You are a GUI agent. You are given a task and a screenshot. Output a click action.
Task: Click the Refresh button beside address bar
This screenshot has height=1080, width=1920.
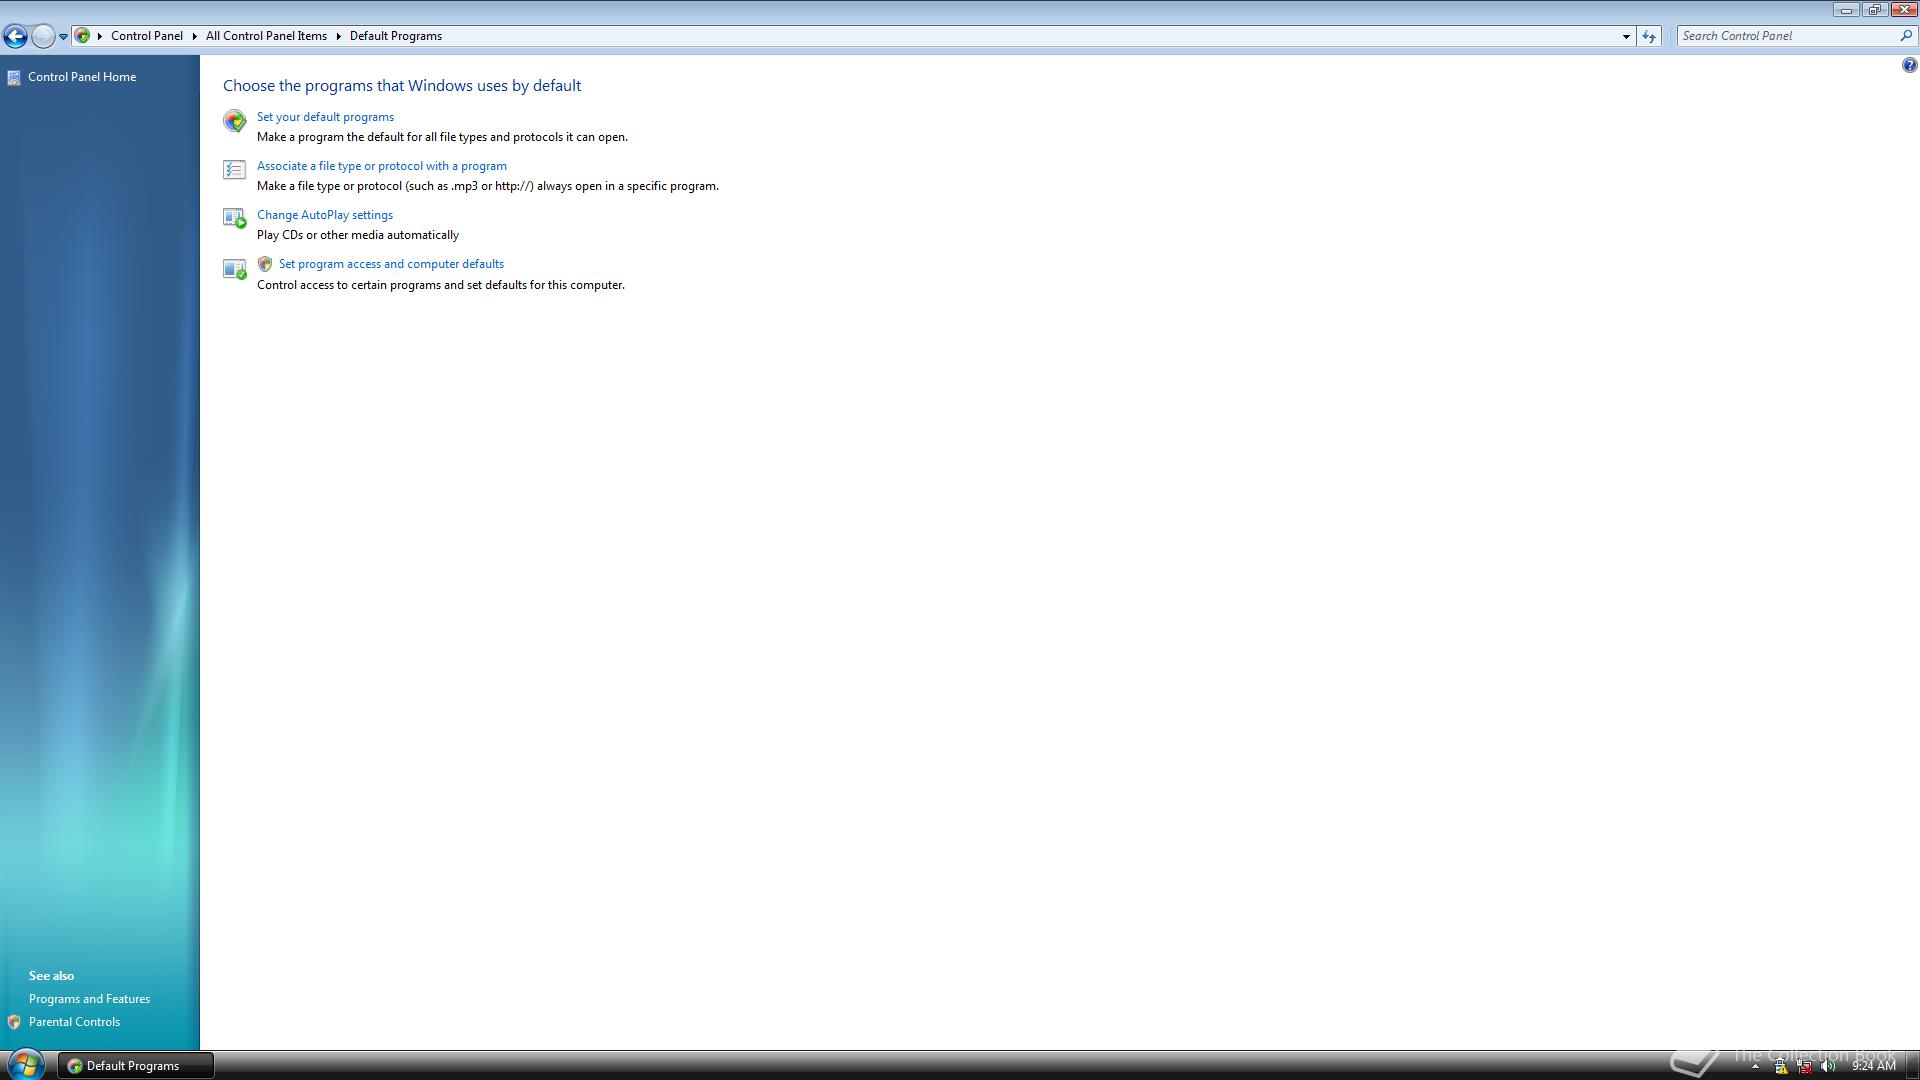pos(1649,36)
